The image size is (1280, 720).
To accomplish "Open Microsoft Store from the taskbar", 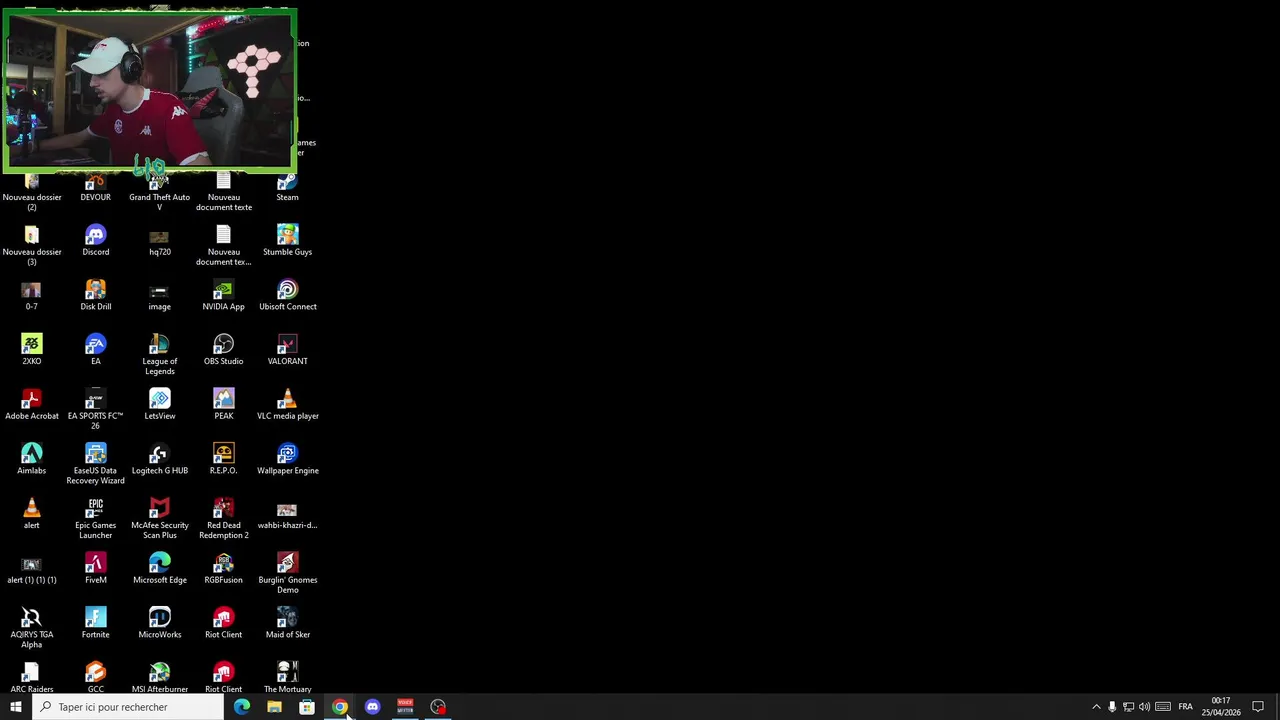I will 307,707.
